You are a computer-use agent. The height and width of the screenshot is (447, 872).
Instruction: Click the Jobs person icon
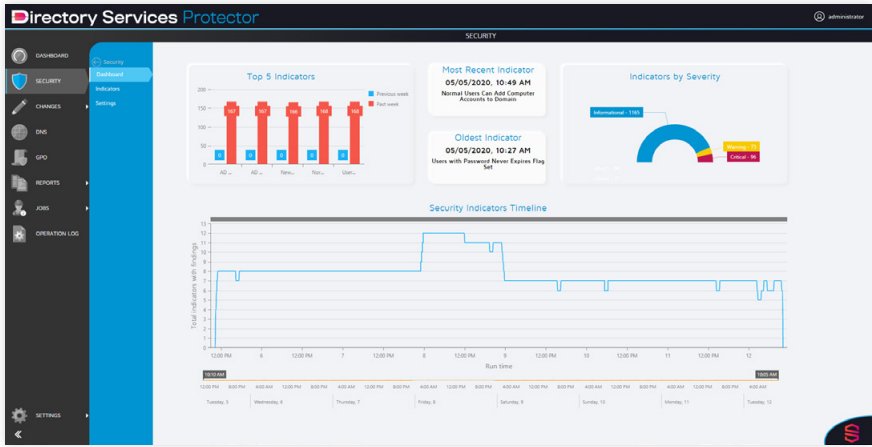19,208
